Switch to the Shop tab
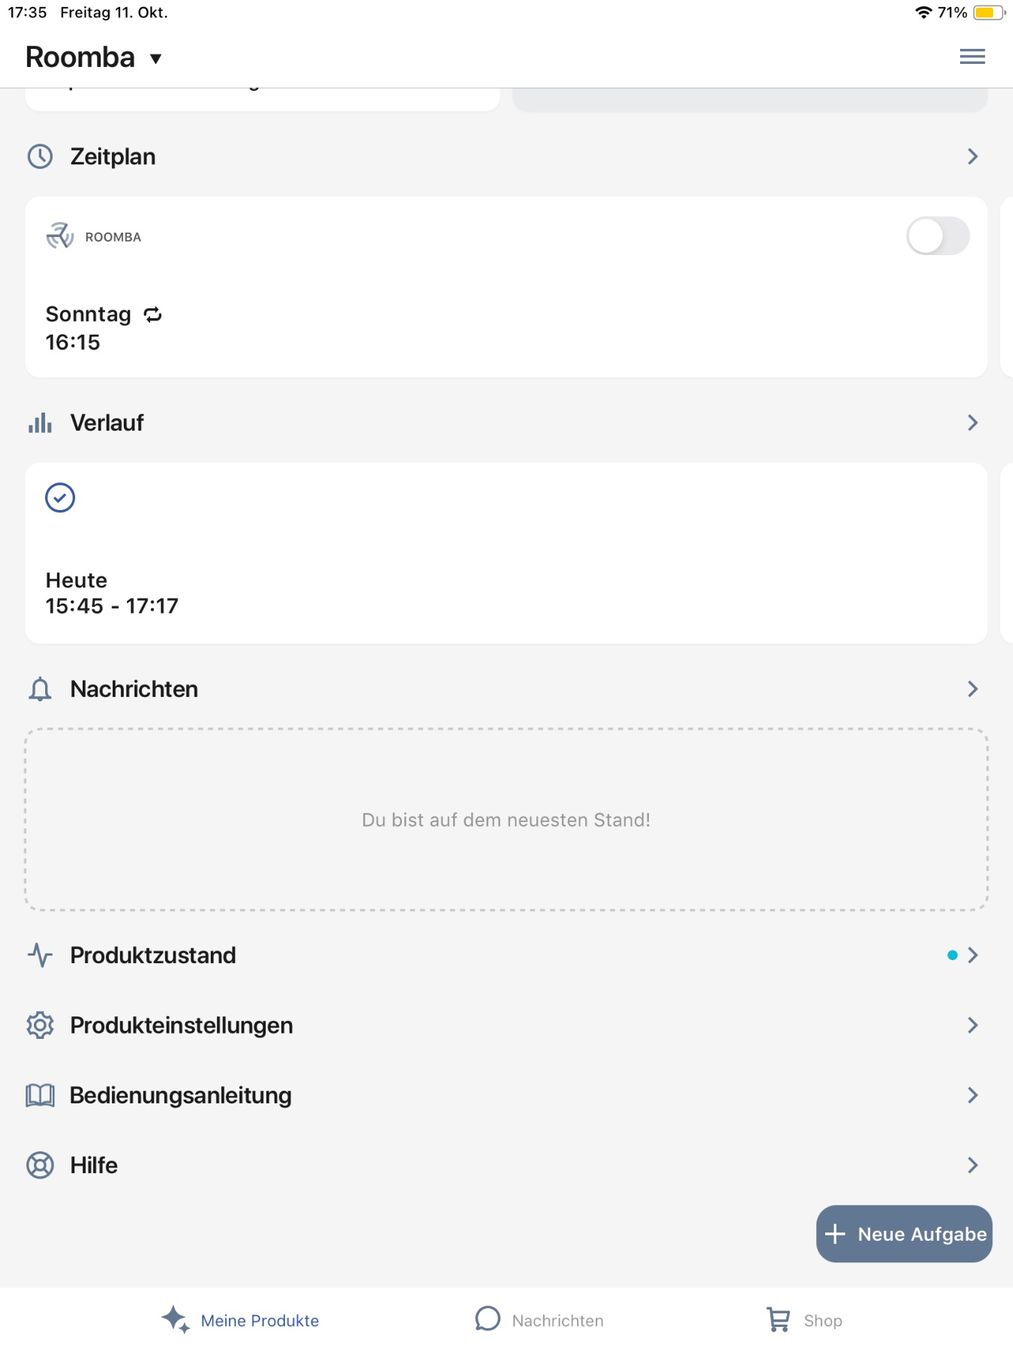This screenshot has width=1013, height=1350. 804,1320
